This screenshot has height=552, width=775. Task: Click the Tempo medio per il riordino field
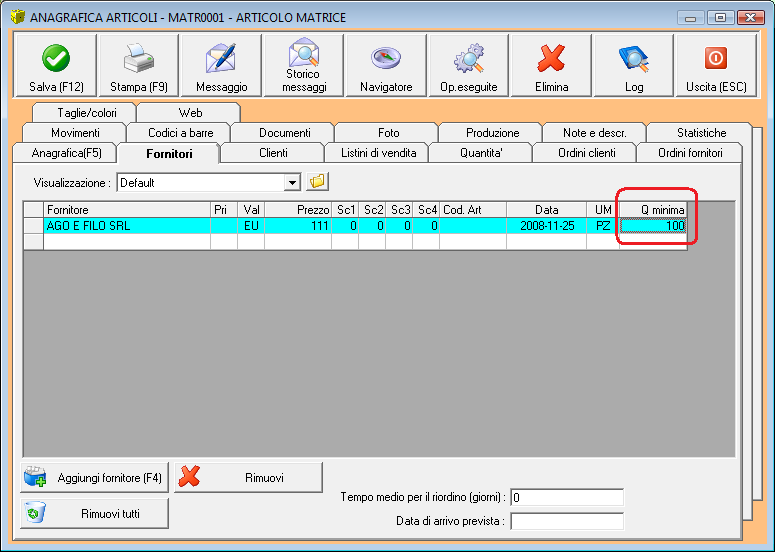coord(567,497)
